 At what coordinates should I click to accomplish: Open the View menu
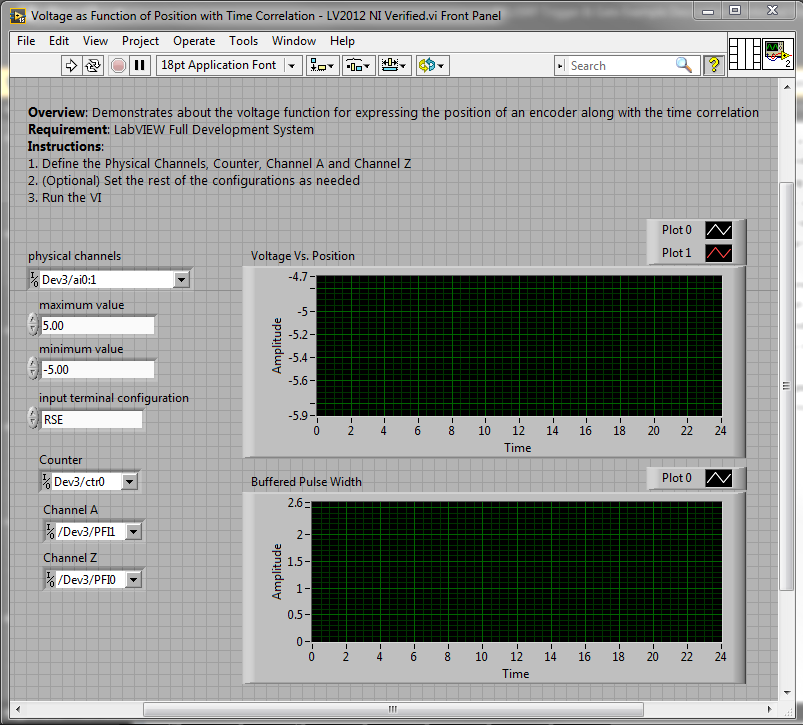pyautogui.click(x=95, y=41)
